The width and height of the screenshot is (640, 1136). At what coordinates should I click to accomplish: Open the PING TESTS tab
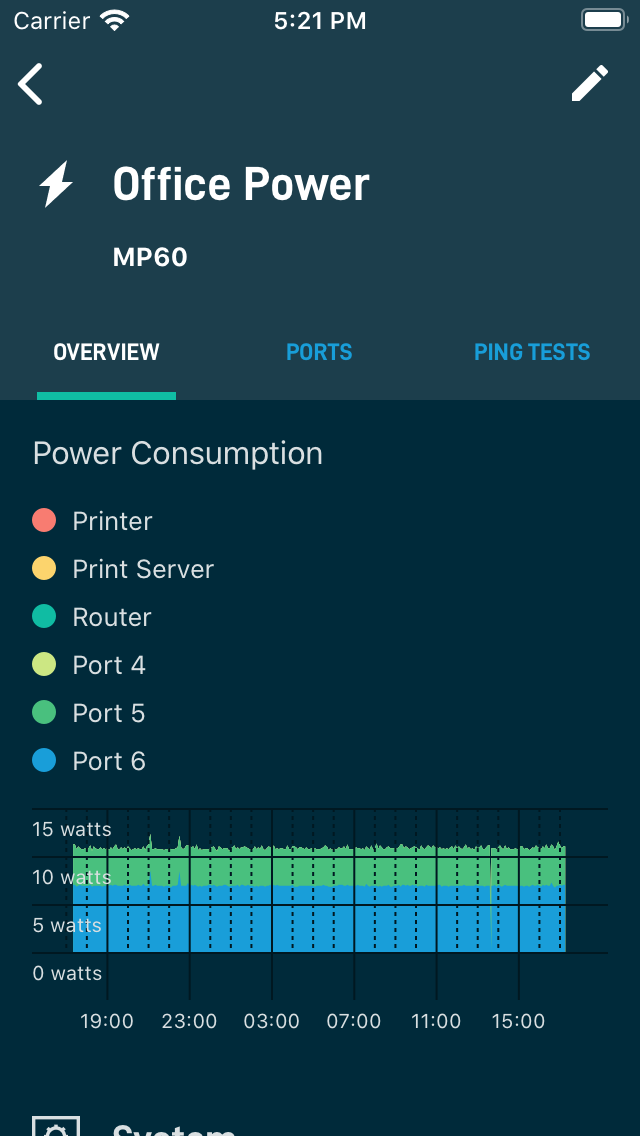coord(532,352)
